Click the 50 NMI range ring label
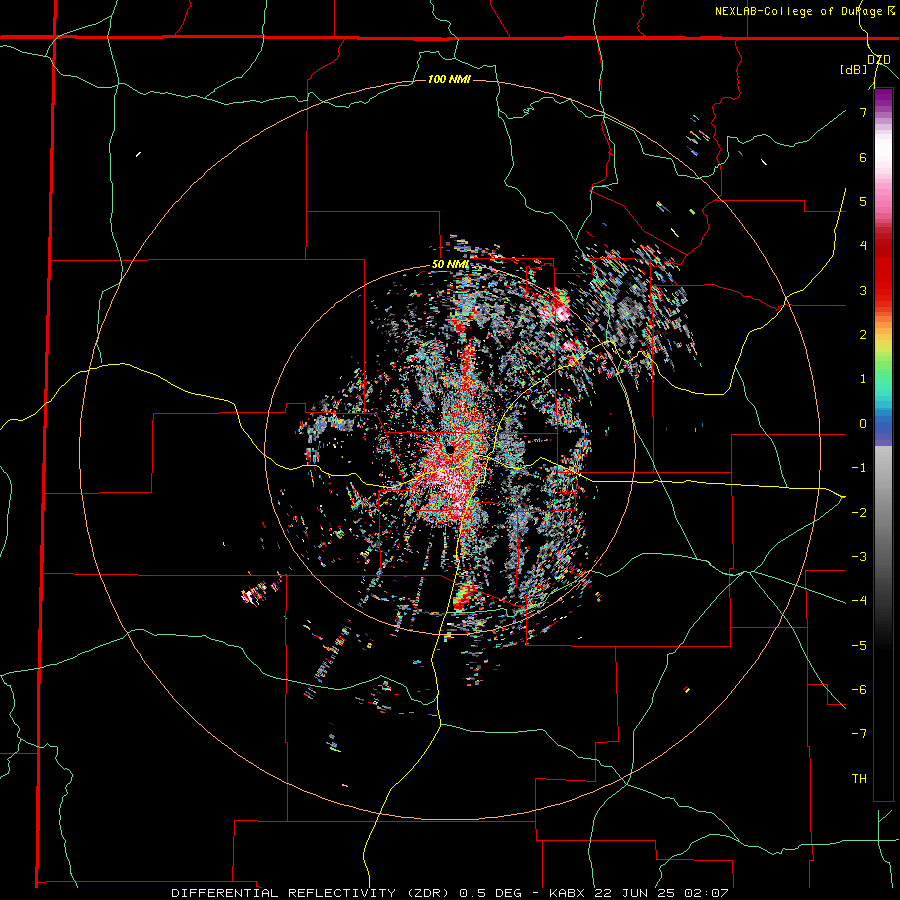The height and width of the screenshot is (900, 900). click(449, 265)
